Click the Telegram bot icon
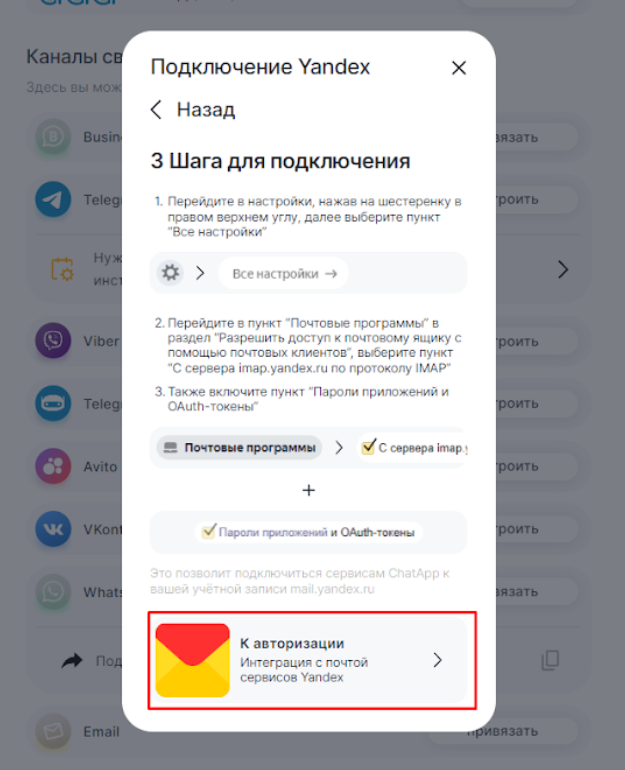The height and width of the screenshot is (770, 625). (x=53, y=403)
